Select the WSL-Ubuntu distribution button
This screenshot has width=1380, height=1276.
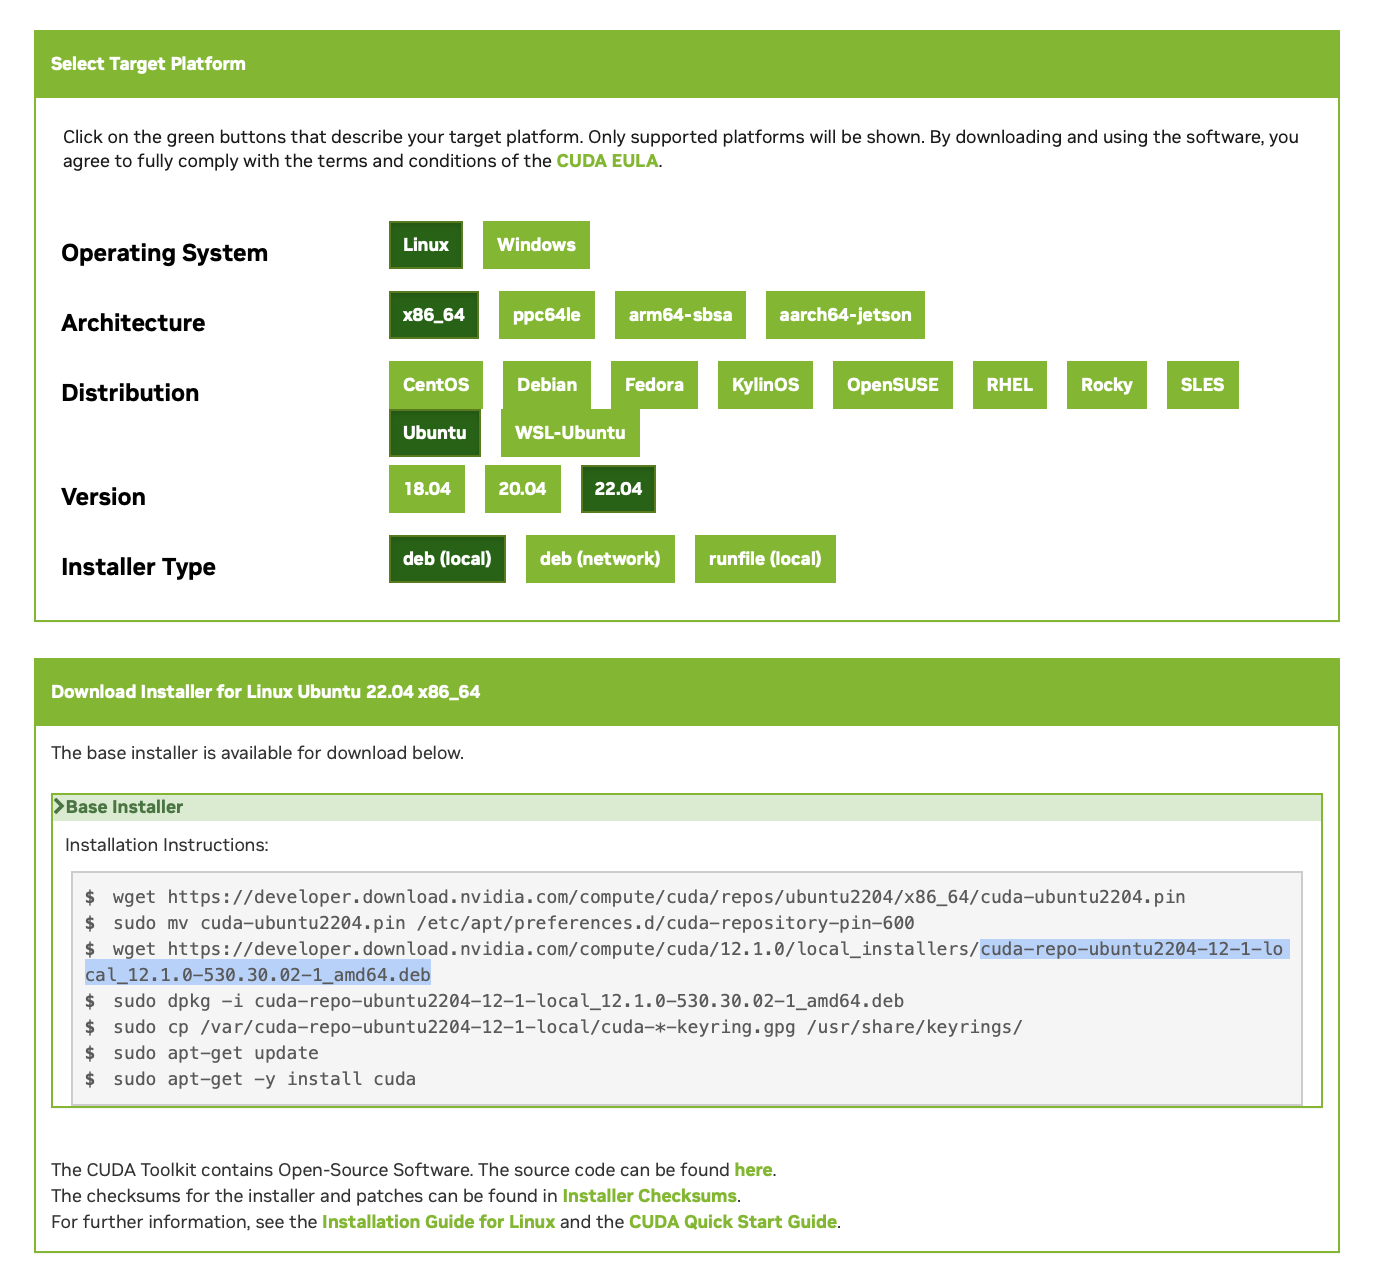click(x=570, y=433)
